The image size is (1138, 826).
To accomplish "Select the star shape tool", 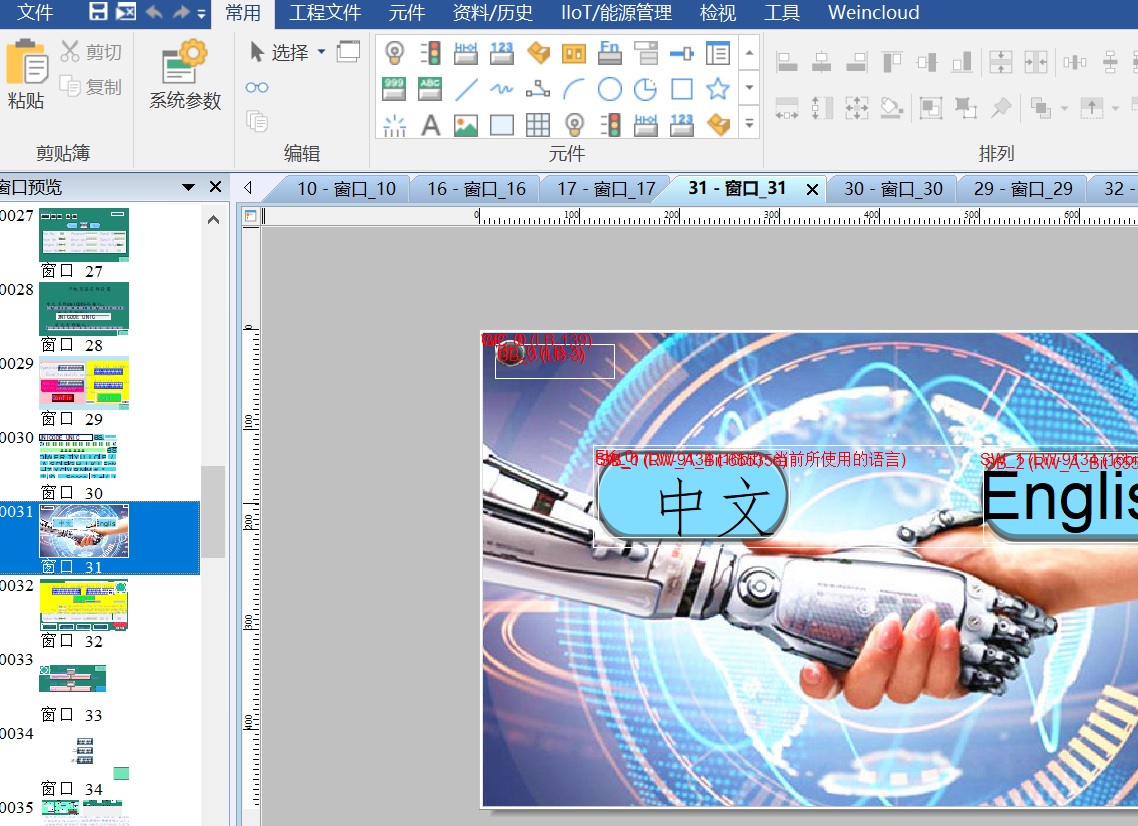I will [717, 89].
